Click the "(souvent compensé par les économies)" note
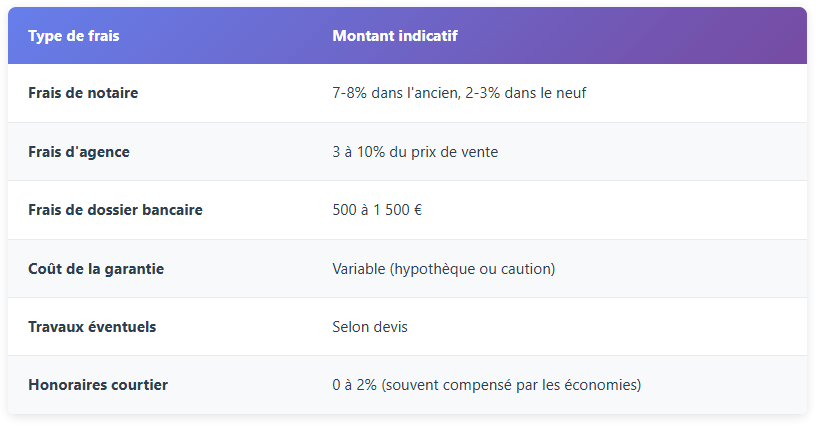 513,385
